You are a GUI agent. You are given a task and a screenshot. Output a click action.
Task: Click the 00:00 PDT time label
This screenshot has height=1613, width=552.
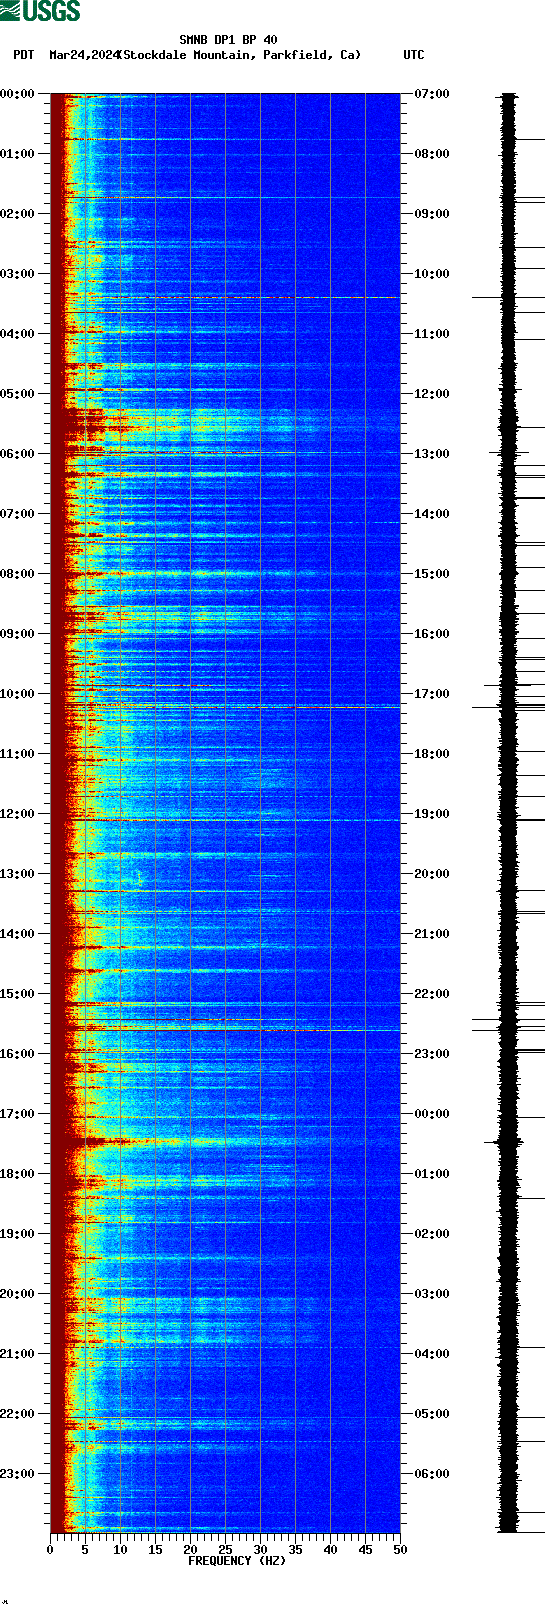pyautogui.click(x=17, y=94)
